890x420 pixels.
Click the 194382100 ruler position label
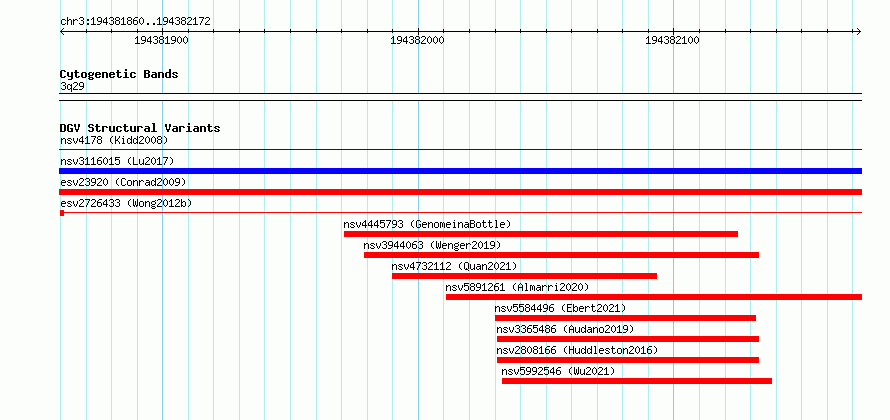click(x=673, y=41)
